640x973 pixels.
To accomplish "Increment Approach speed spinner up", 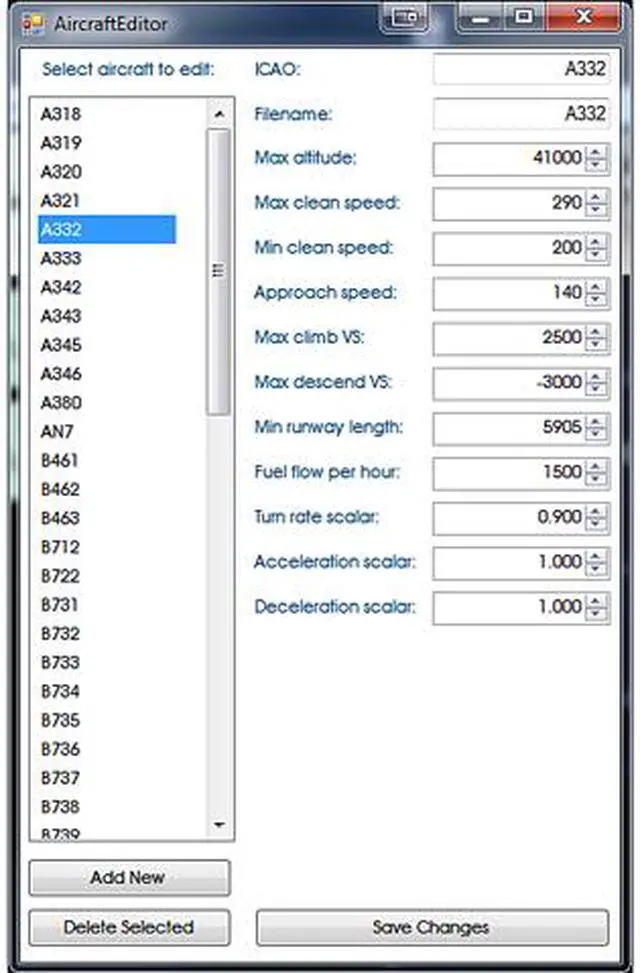I will pyautogui.click(x=597, y=287).
